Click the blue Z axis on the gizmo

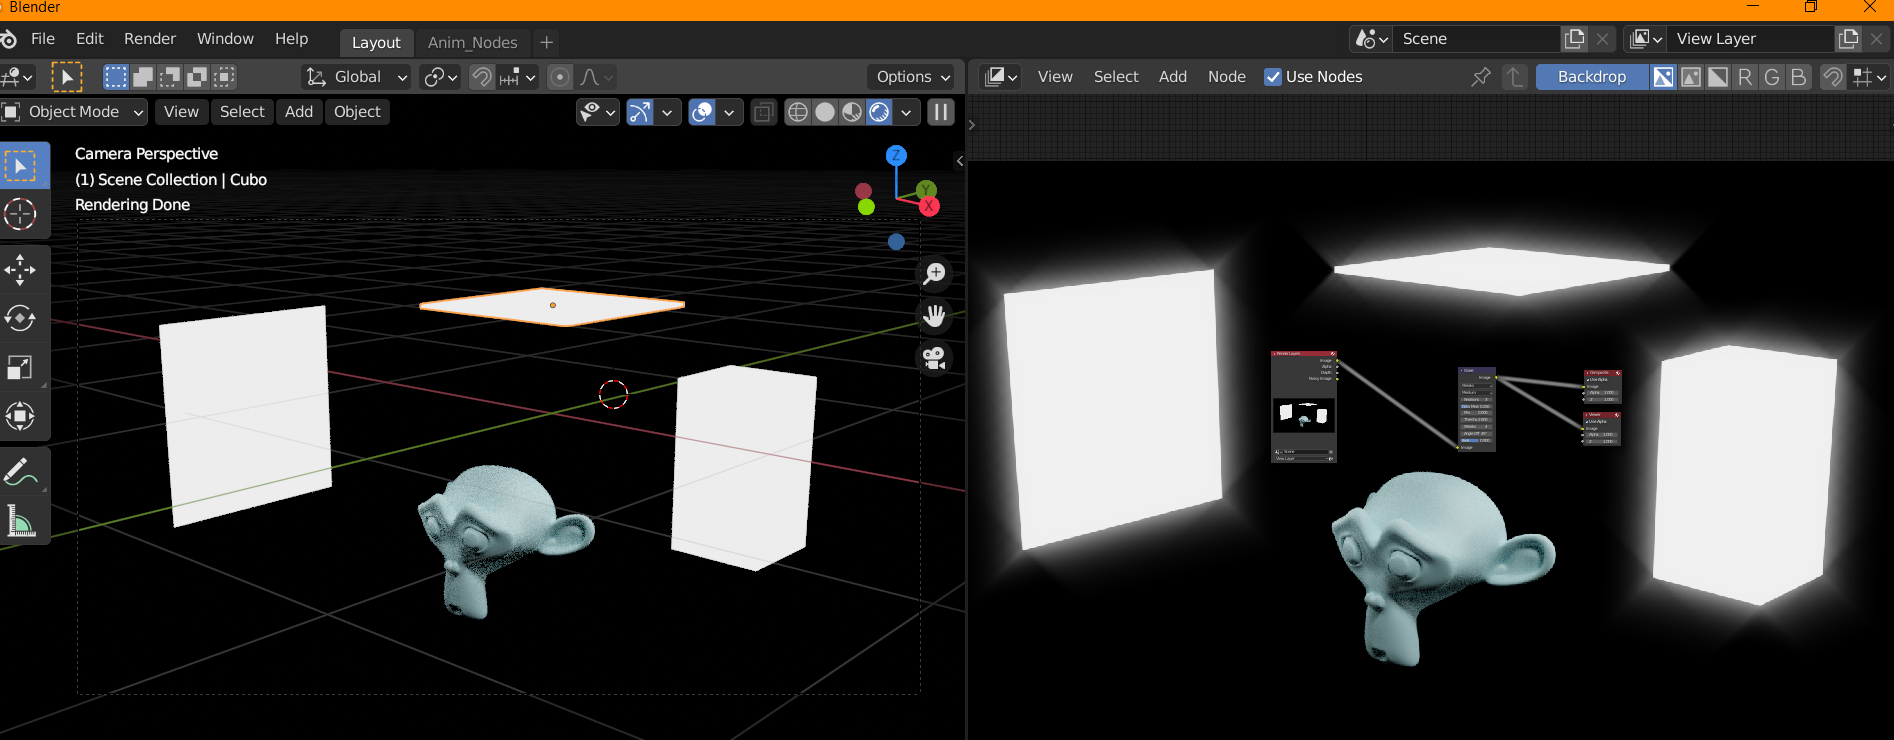tap(896, 155)
